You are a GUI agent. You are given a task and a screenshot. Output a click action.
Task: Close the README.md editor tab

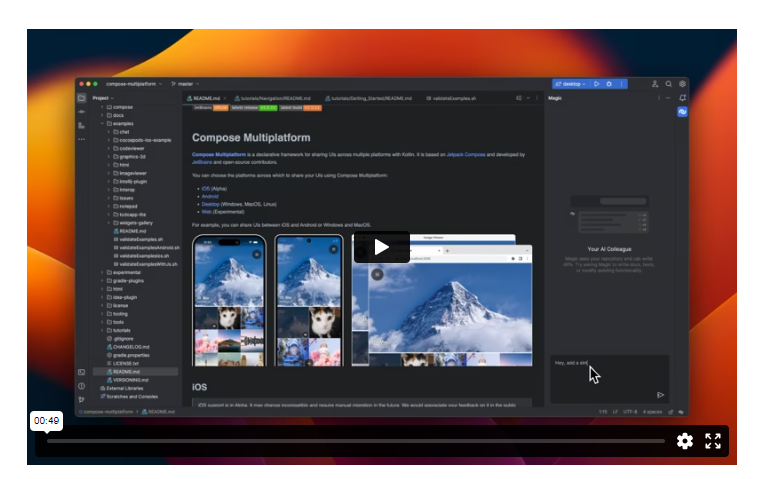pyautogui.click(x=225, y=98)
